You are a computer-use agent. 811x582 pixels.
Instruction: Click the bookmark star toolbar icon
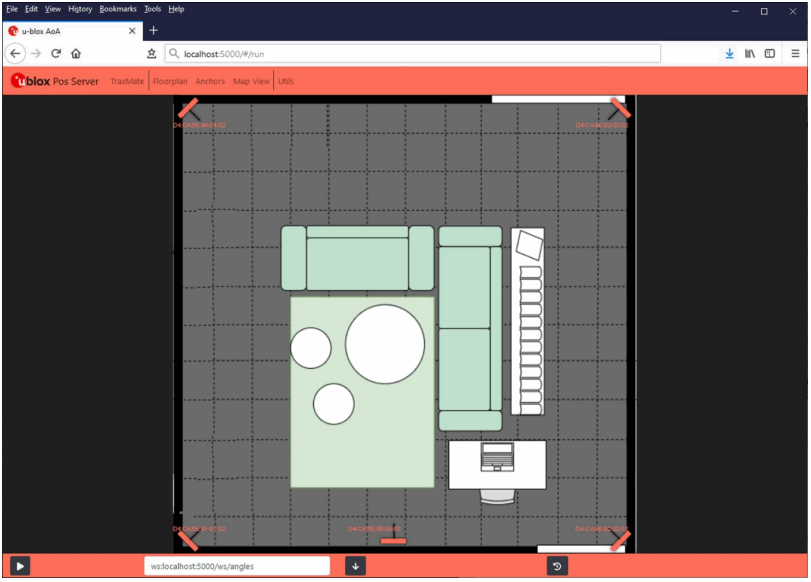click(151, 53)
